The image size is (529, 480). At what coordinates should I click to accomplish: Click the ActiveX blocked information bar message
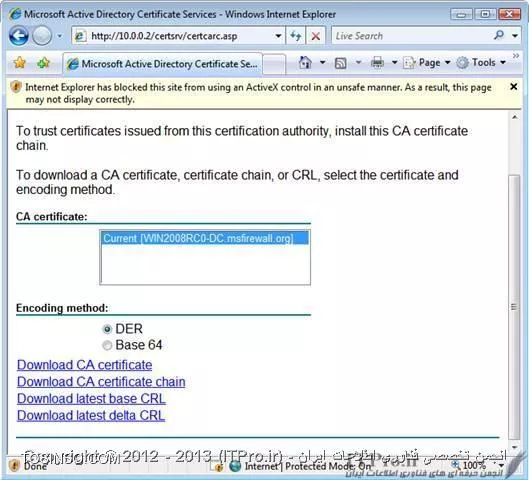pos(258,93)
